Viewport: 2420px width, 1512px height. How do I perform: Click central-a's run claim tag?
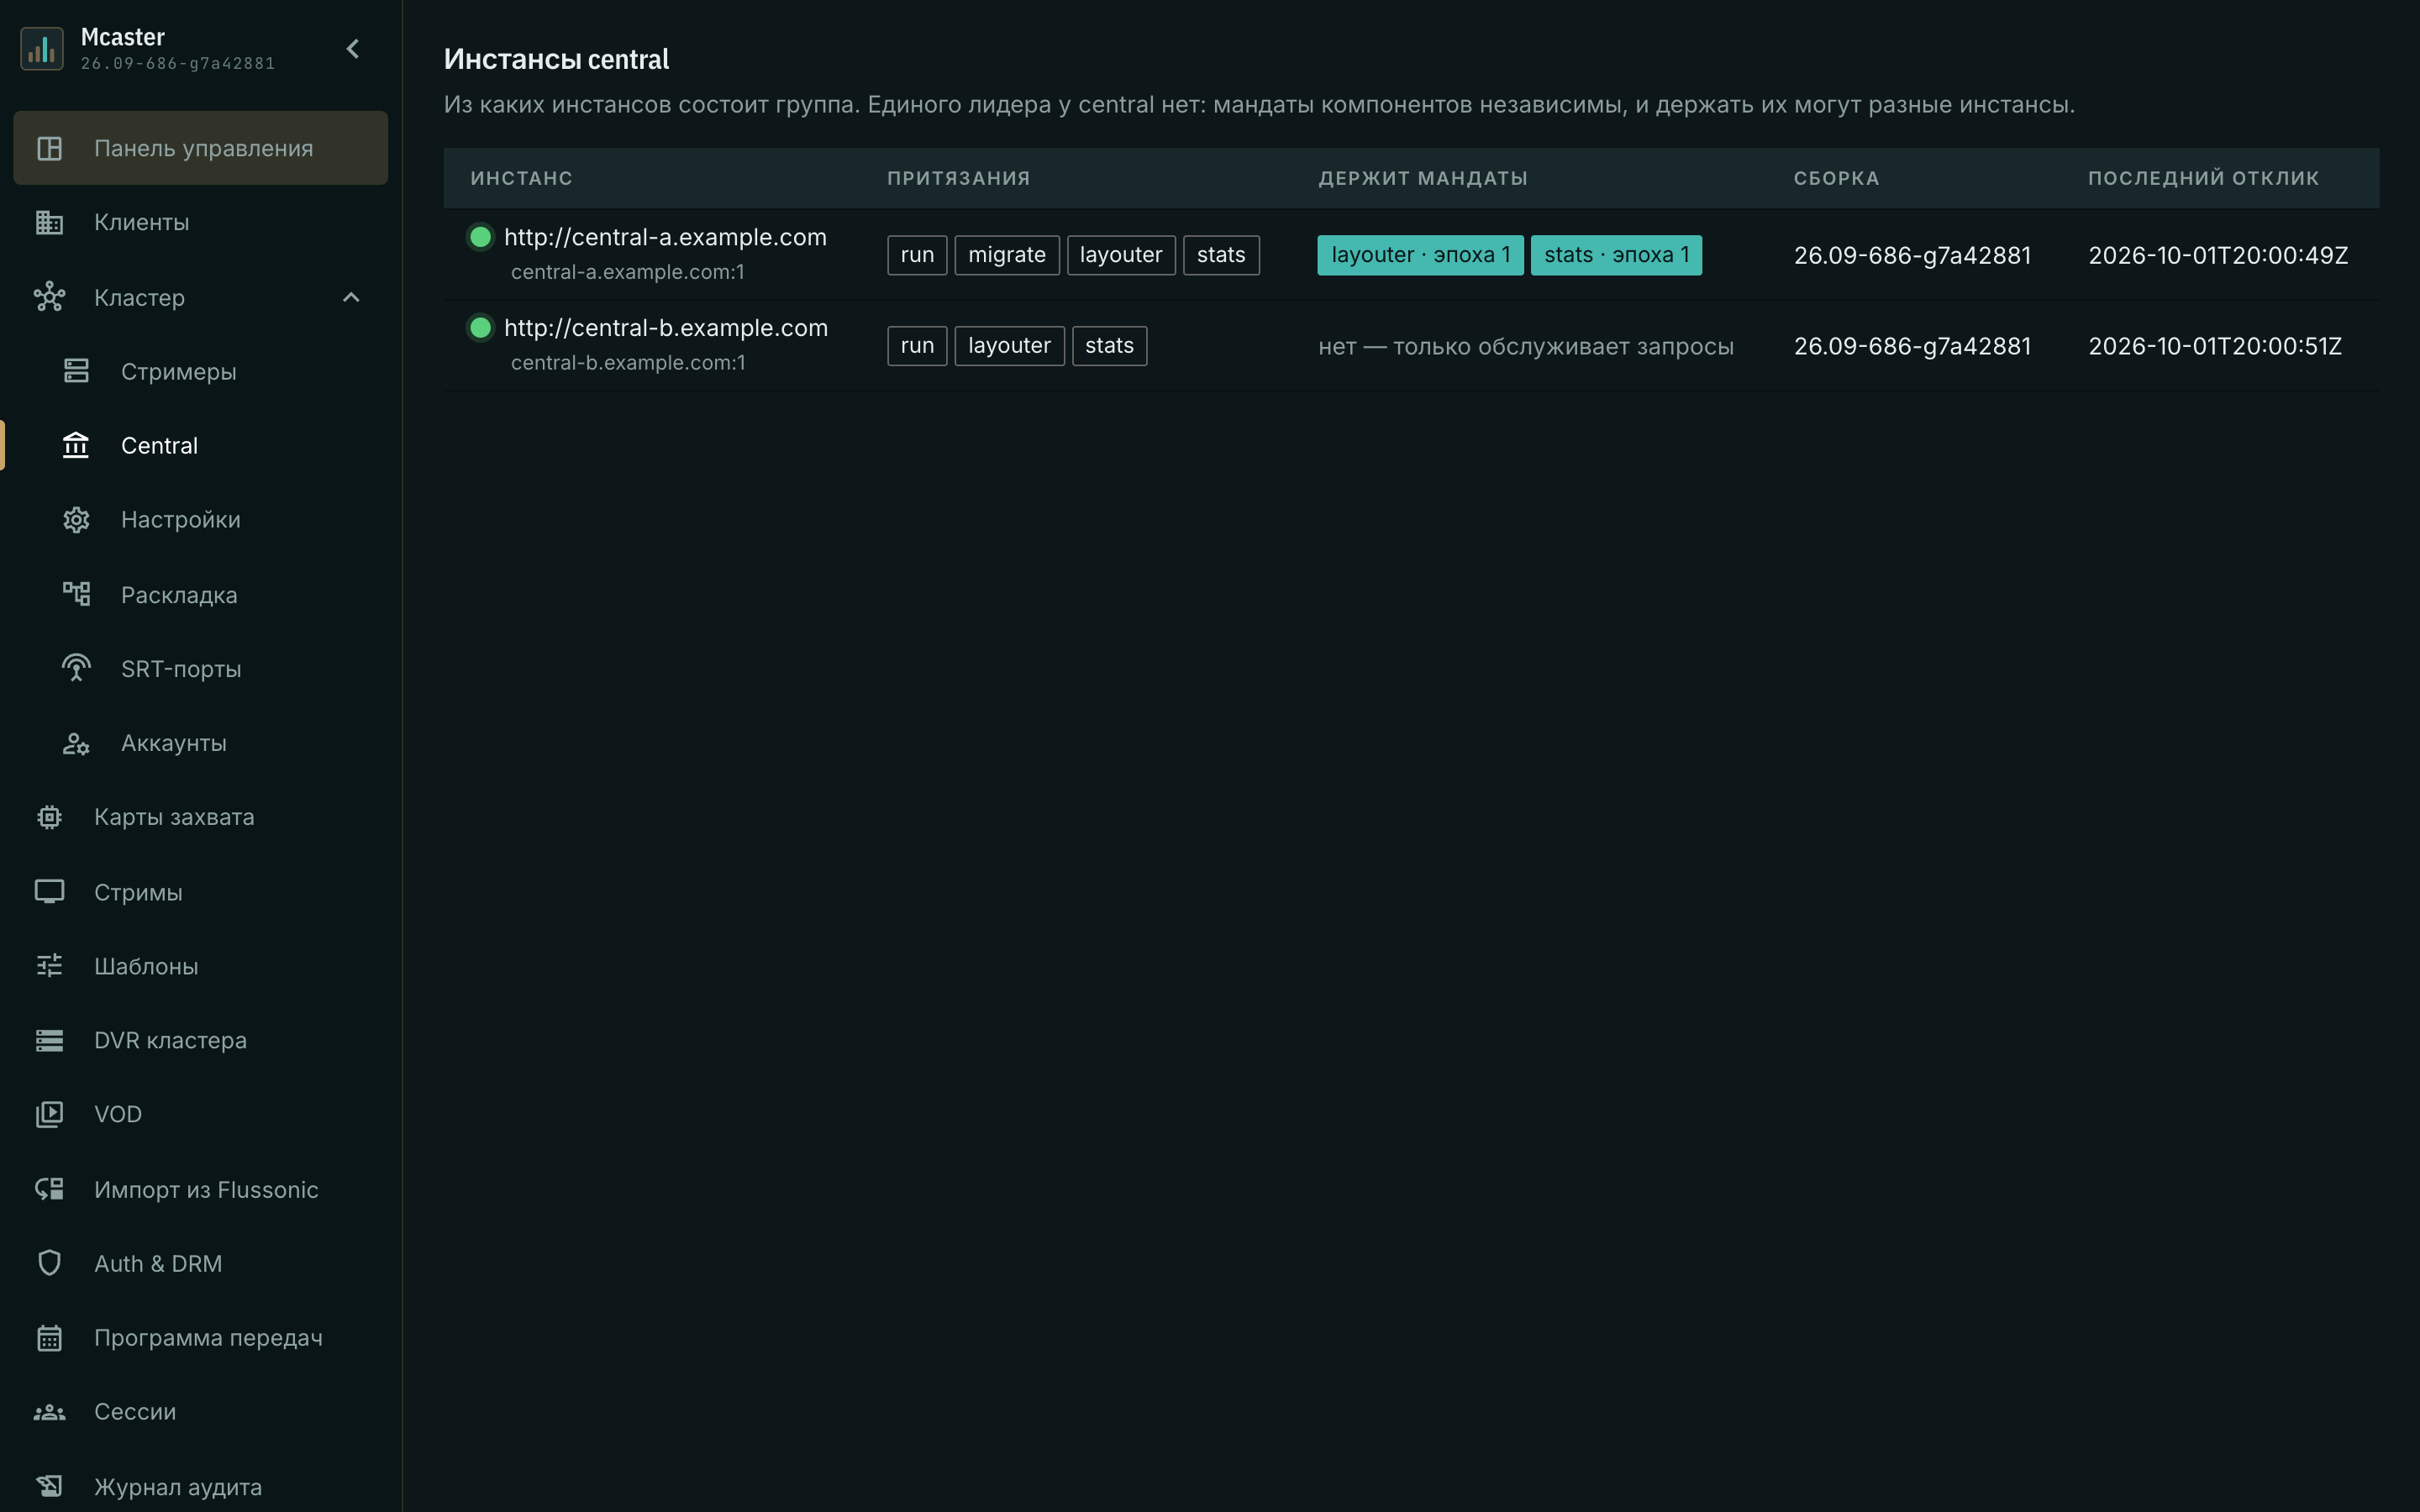pyautogui.click(x=916, y=255)
